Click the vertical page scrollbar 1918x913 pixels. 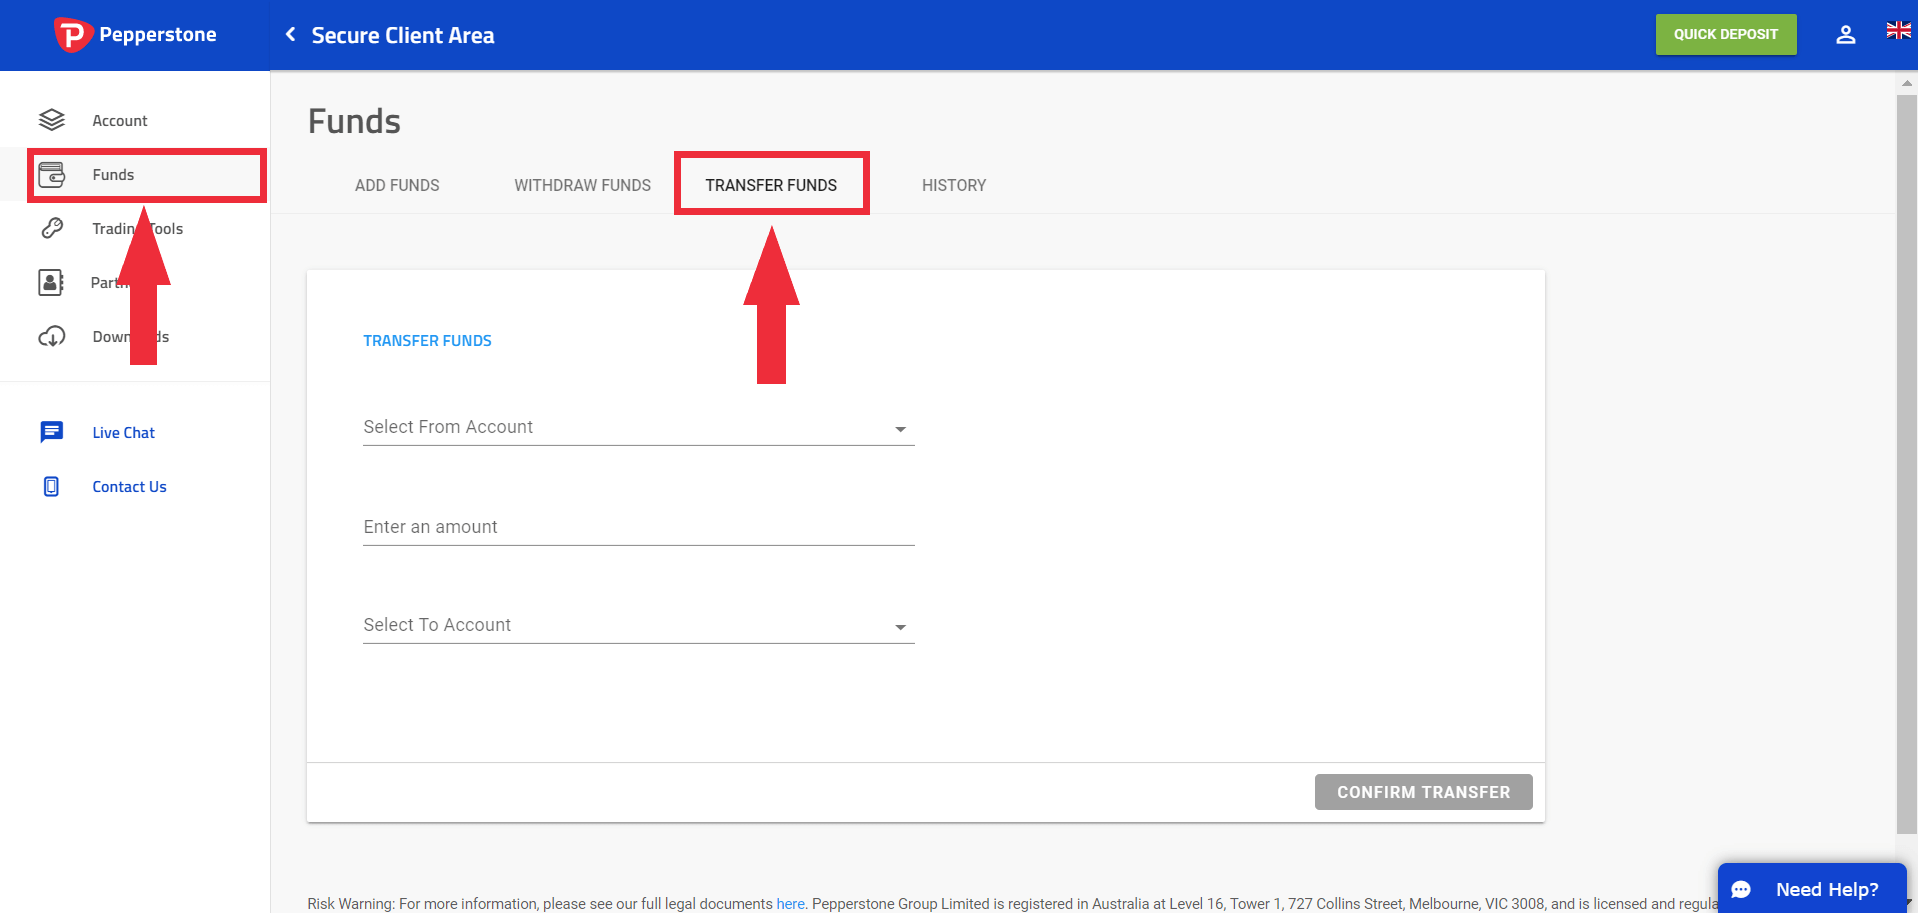pyautogui.click(x=1906, y=464)
